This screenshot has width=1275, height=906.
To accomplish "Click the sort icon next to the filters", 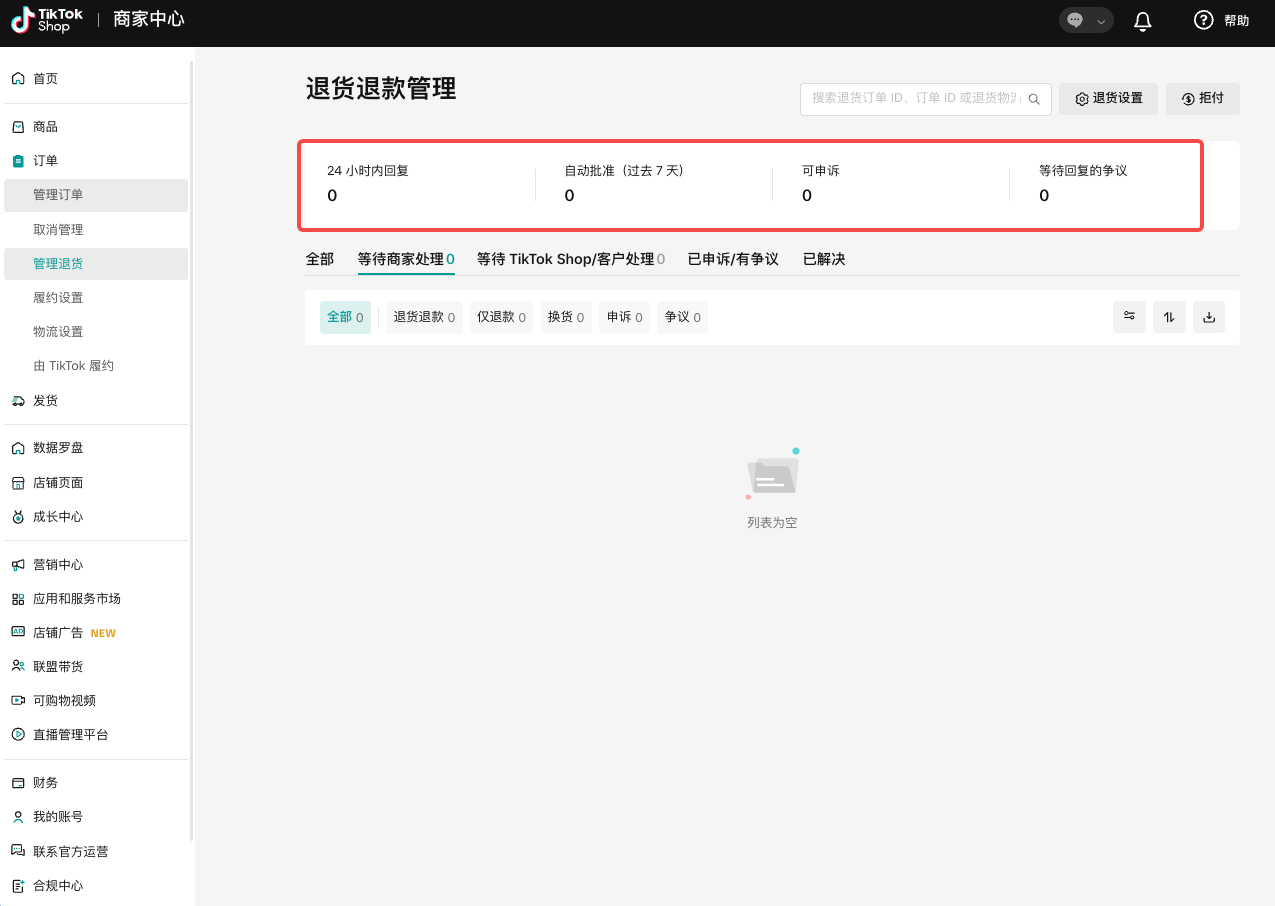I will 1169,316.
